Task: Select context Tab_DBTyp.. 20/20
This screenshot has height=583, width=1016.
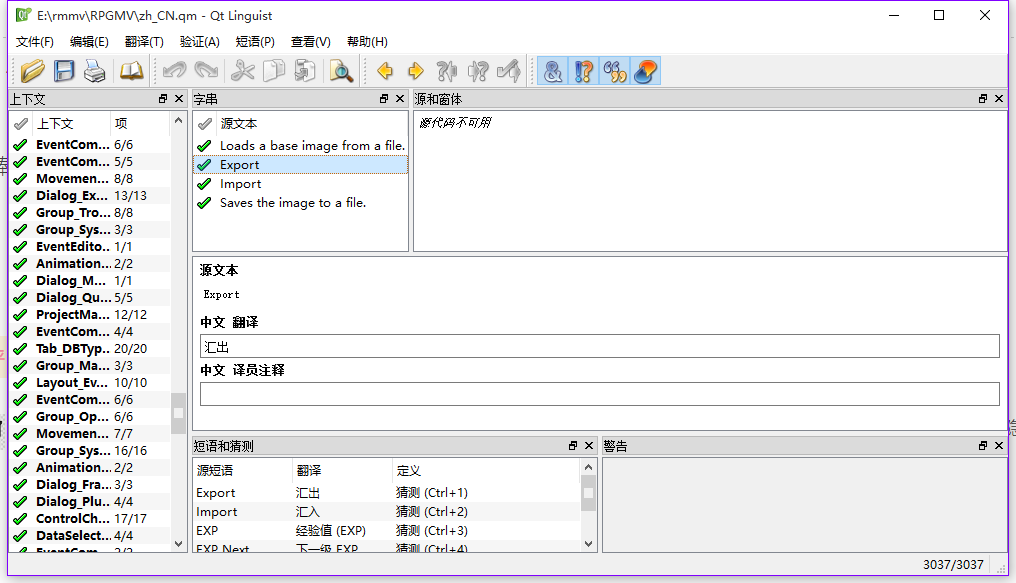Action: (91, 349)
